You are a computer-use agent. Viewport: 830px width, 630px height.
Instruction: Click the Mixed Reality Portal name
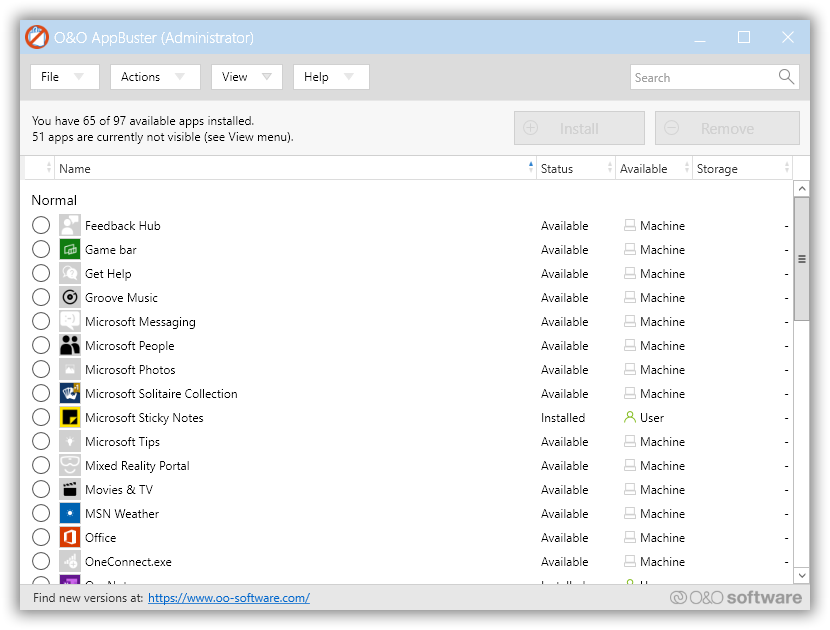(x=137, y=466)
